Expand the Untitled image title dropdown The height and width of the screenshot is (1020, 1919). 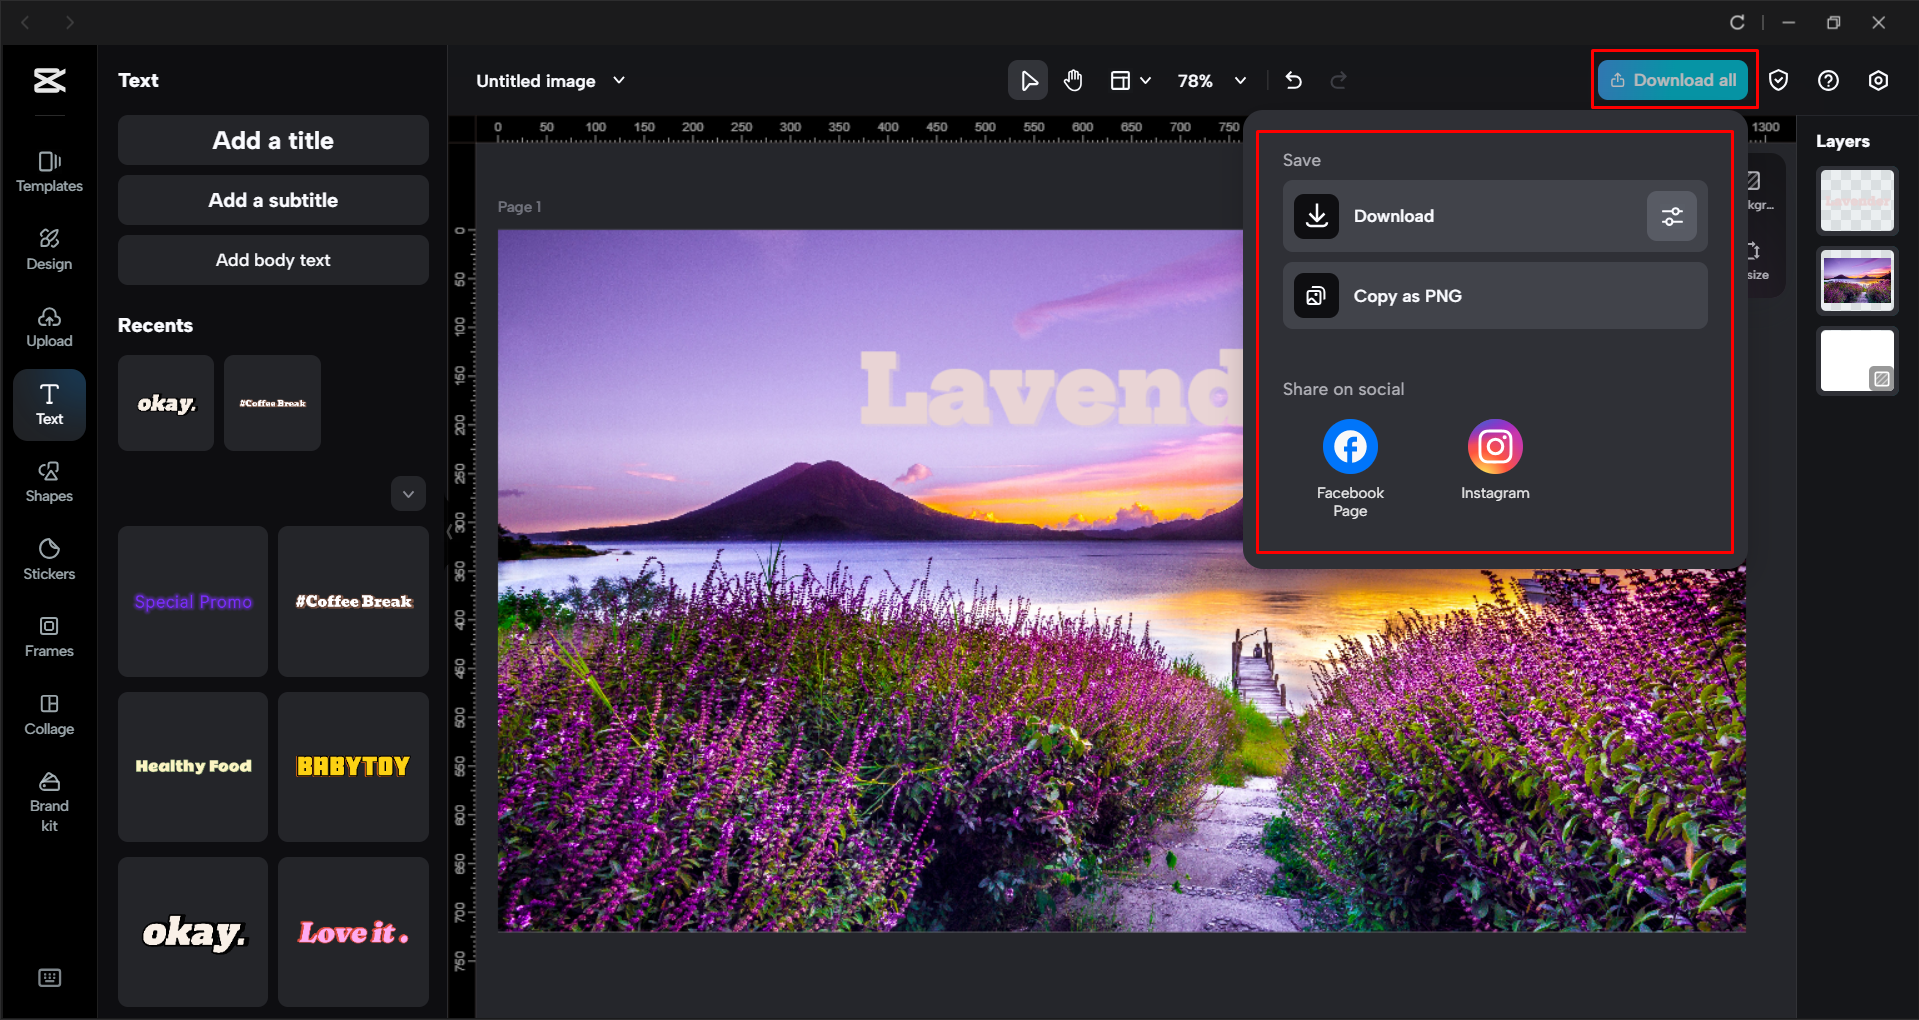click(619, 80)
